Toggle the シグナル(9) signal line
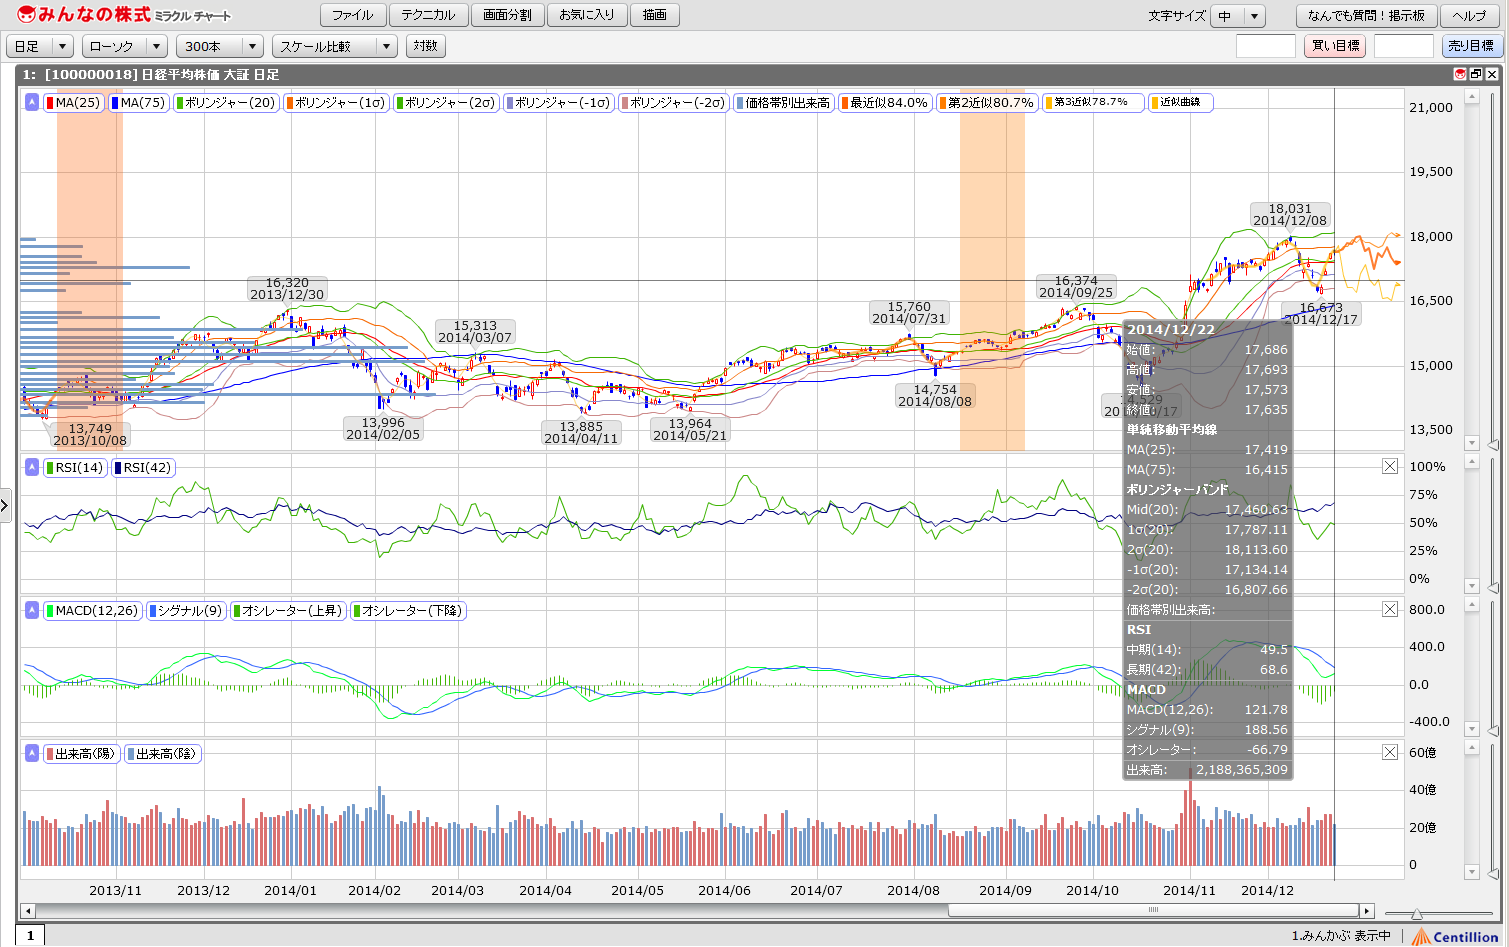 point(186,610)
